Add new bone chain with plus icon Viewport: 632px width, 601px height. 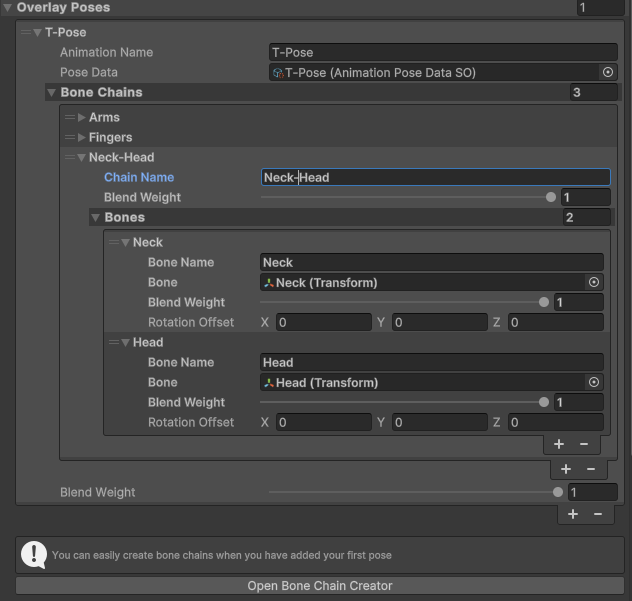tap(566, 469)
